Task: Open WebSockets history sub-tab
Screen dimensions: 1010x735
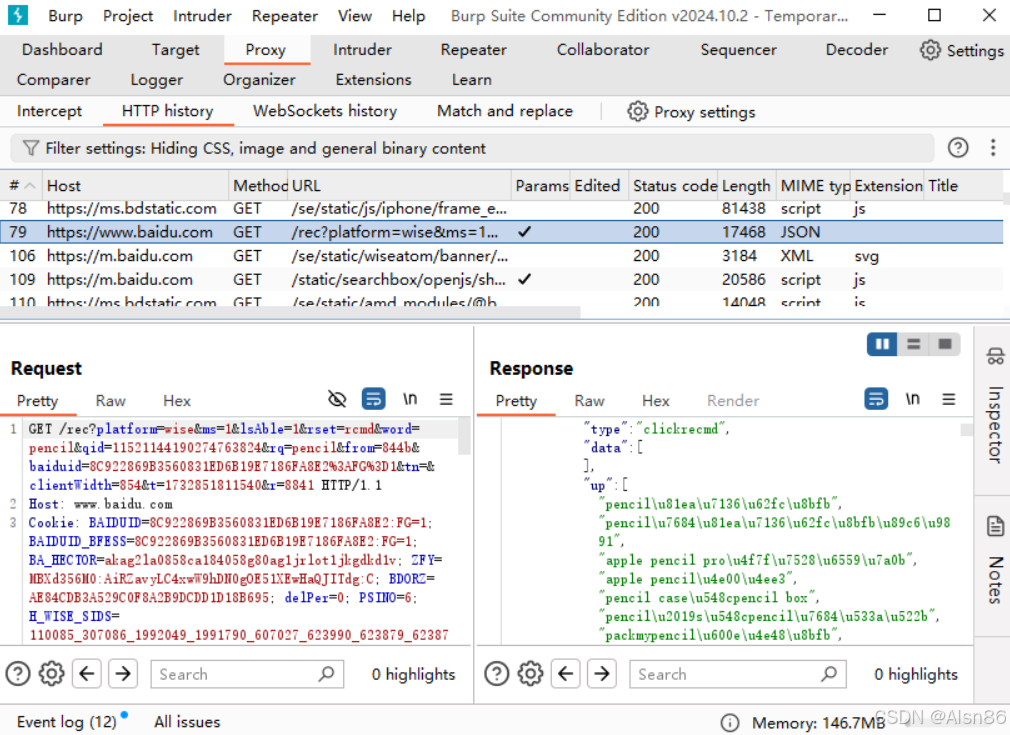Action: 325,111
